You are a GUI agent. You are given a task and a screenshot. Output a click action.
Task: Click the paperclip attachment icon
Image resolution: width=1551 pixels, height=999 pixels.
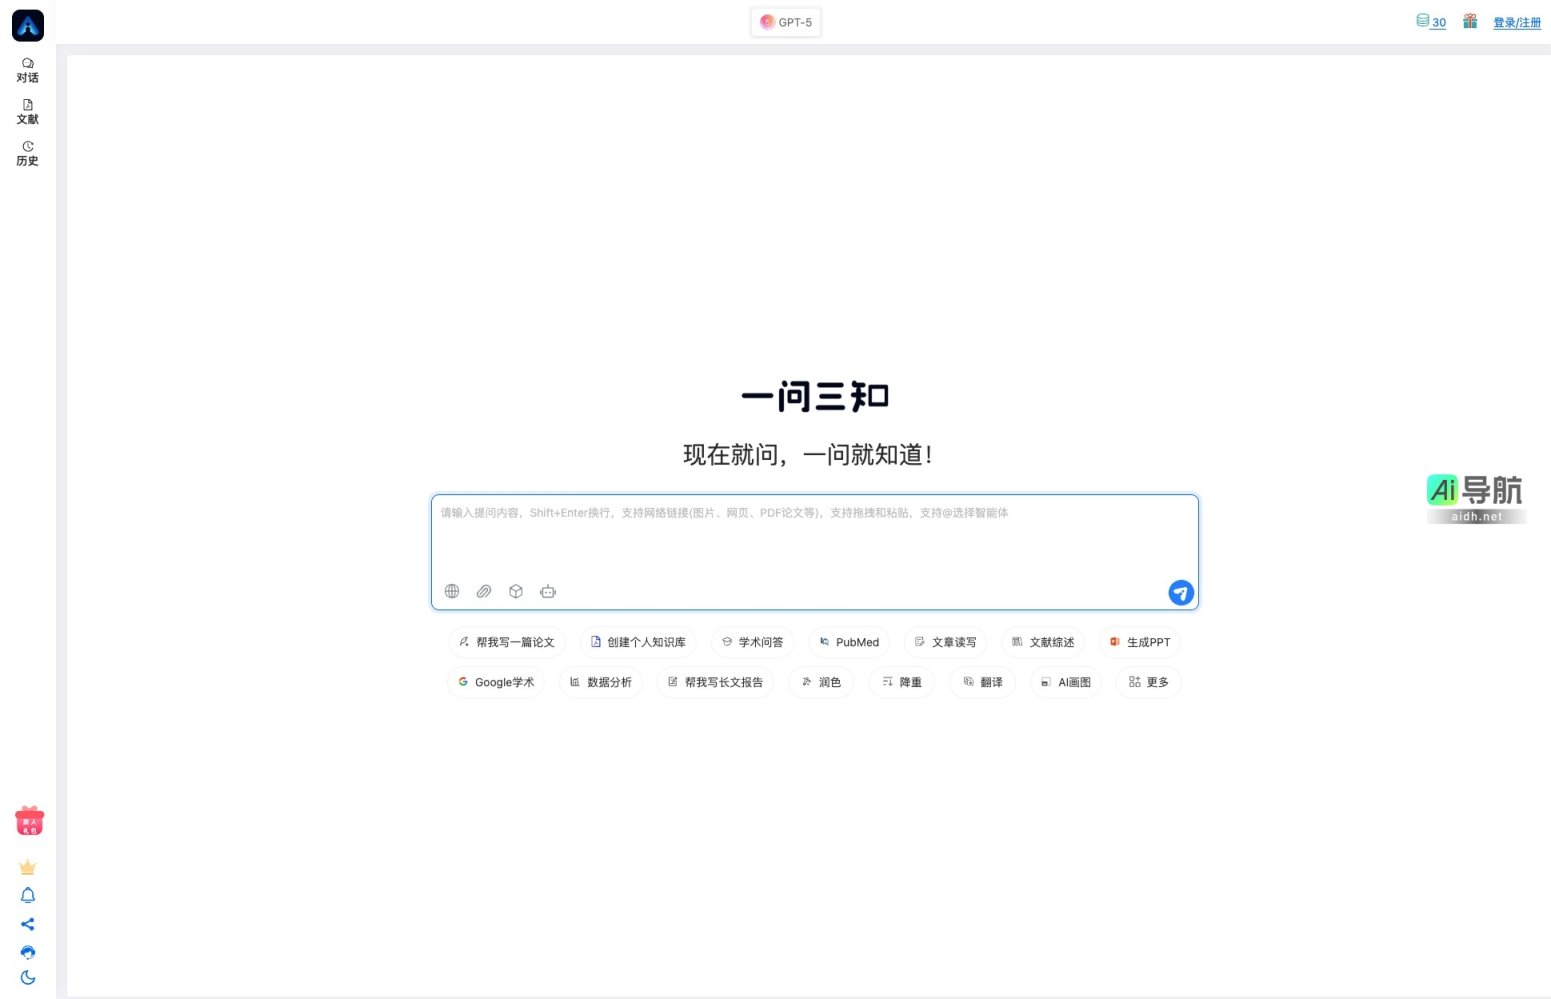tap(484, 591)
